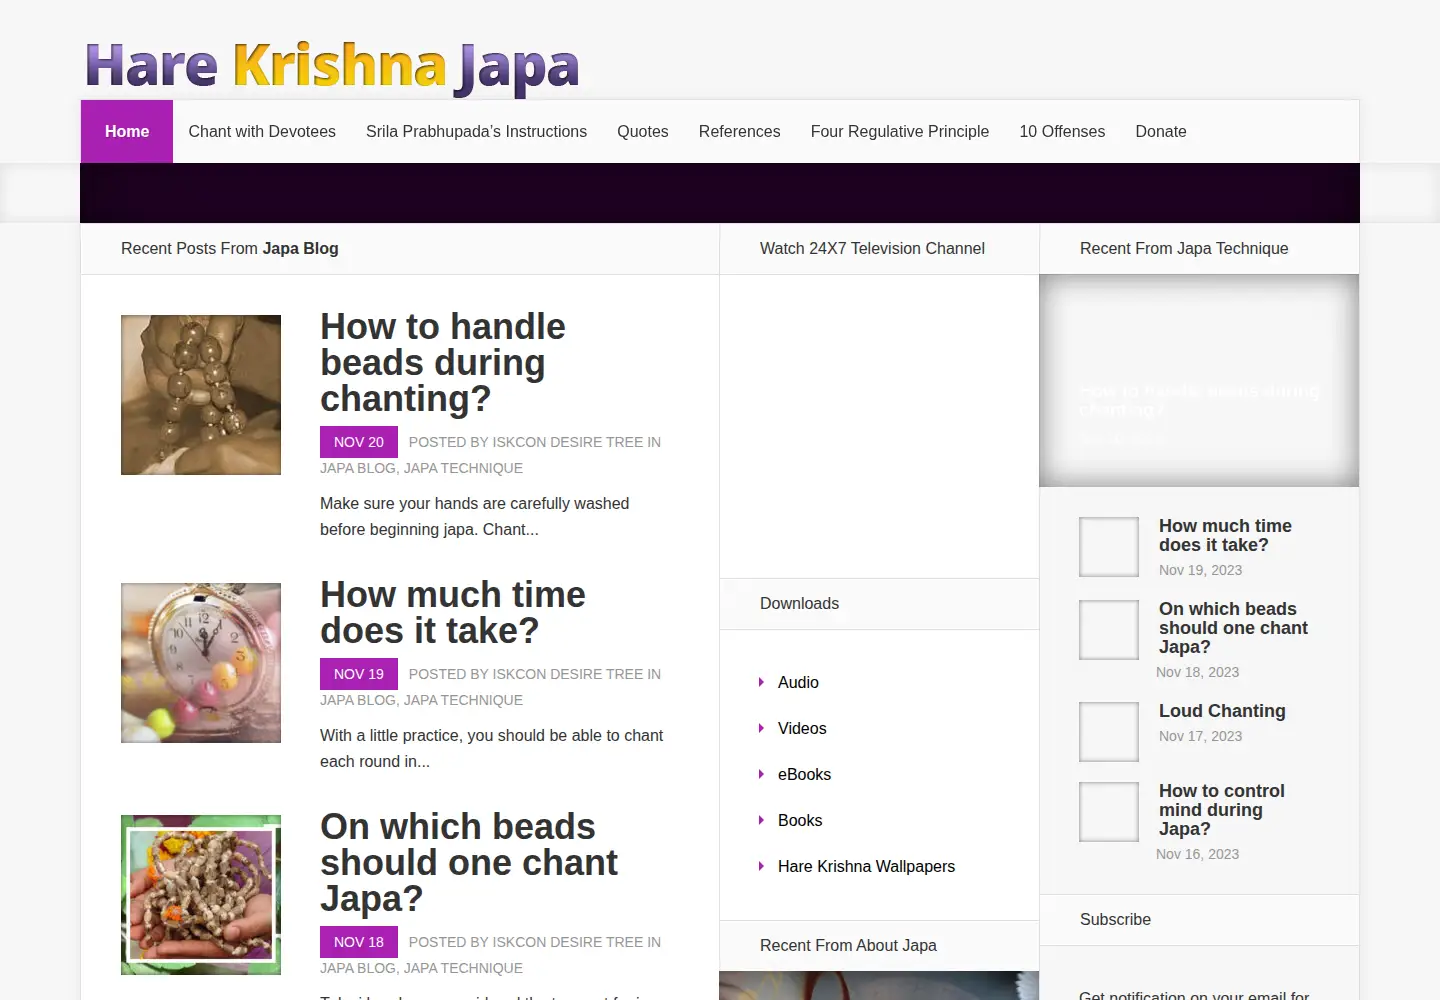Open the featured Japa Technique slider image
The height and width of the screenshot is (1000, 1440).
tap(1199, 381)
